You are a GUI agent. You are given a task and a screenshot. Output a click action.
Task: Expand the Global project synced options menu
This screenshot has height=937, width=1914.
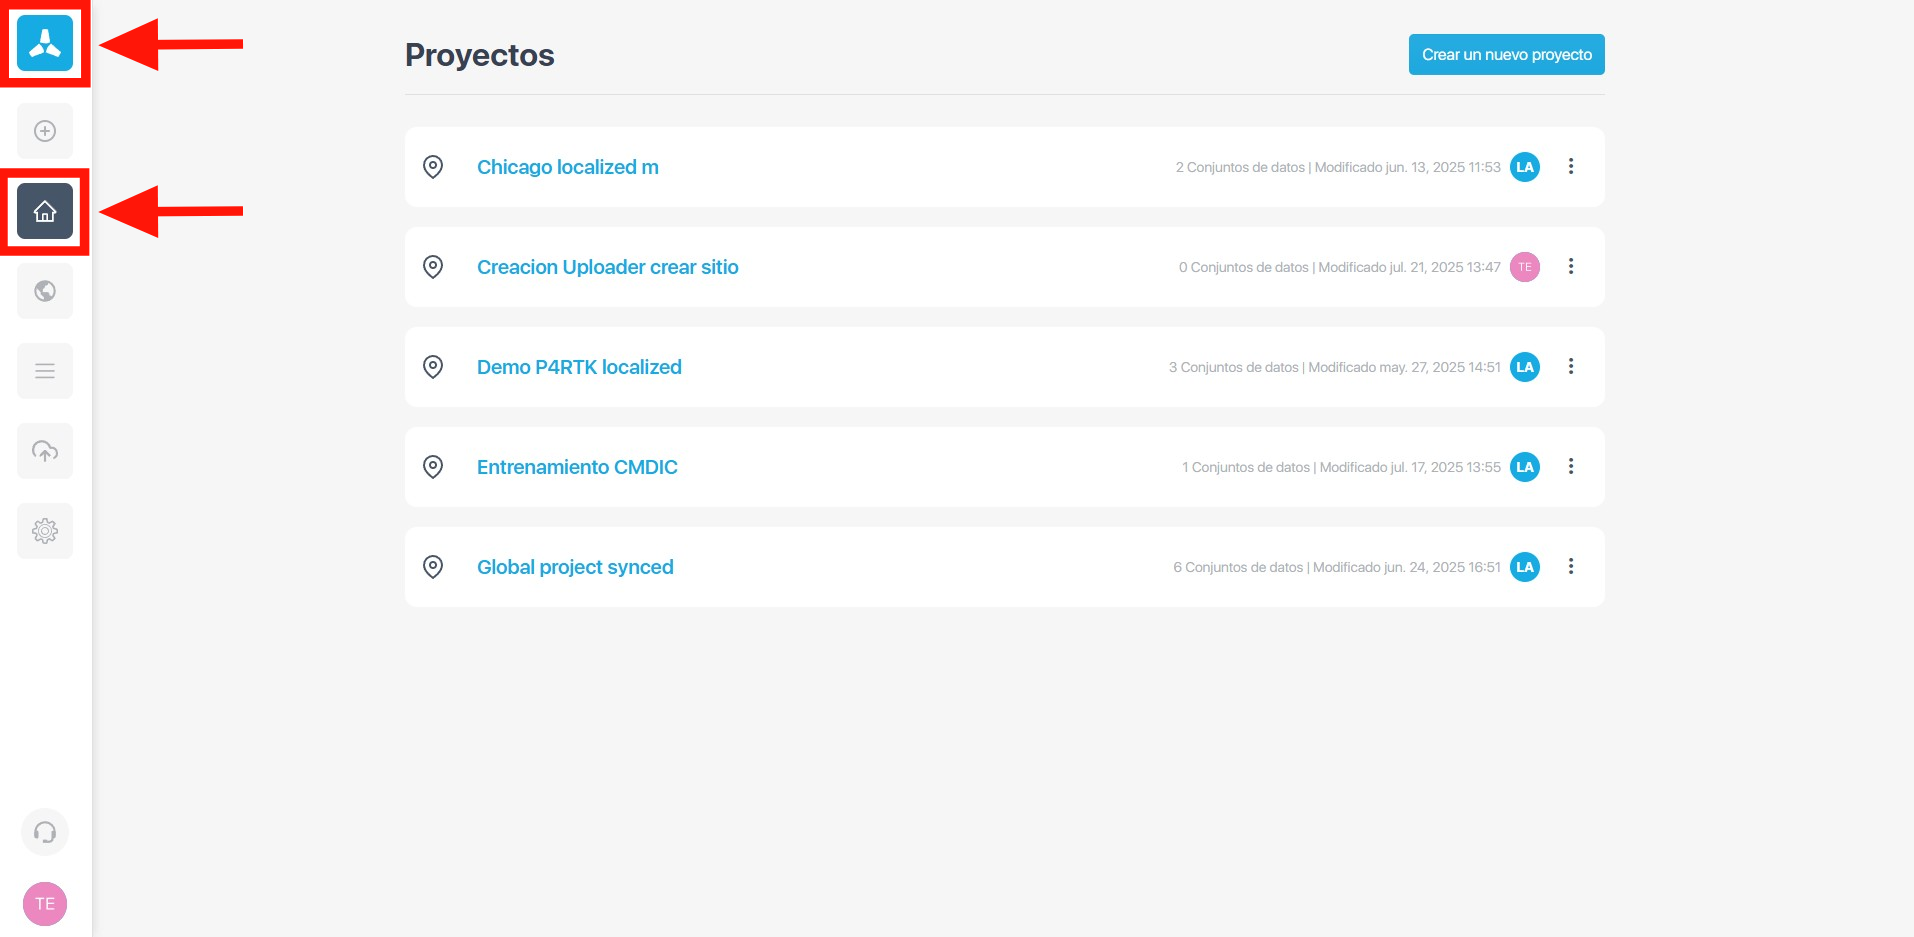point(1571,566)
